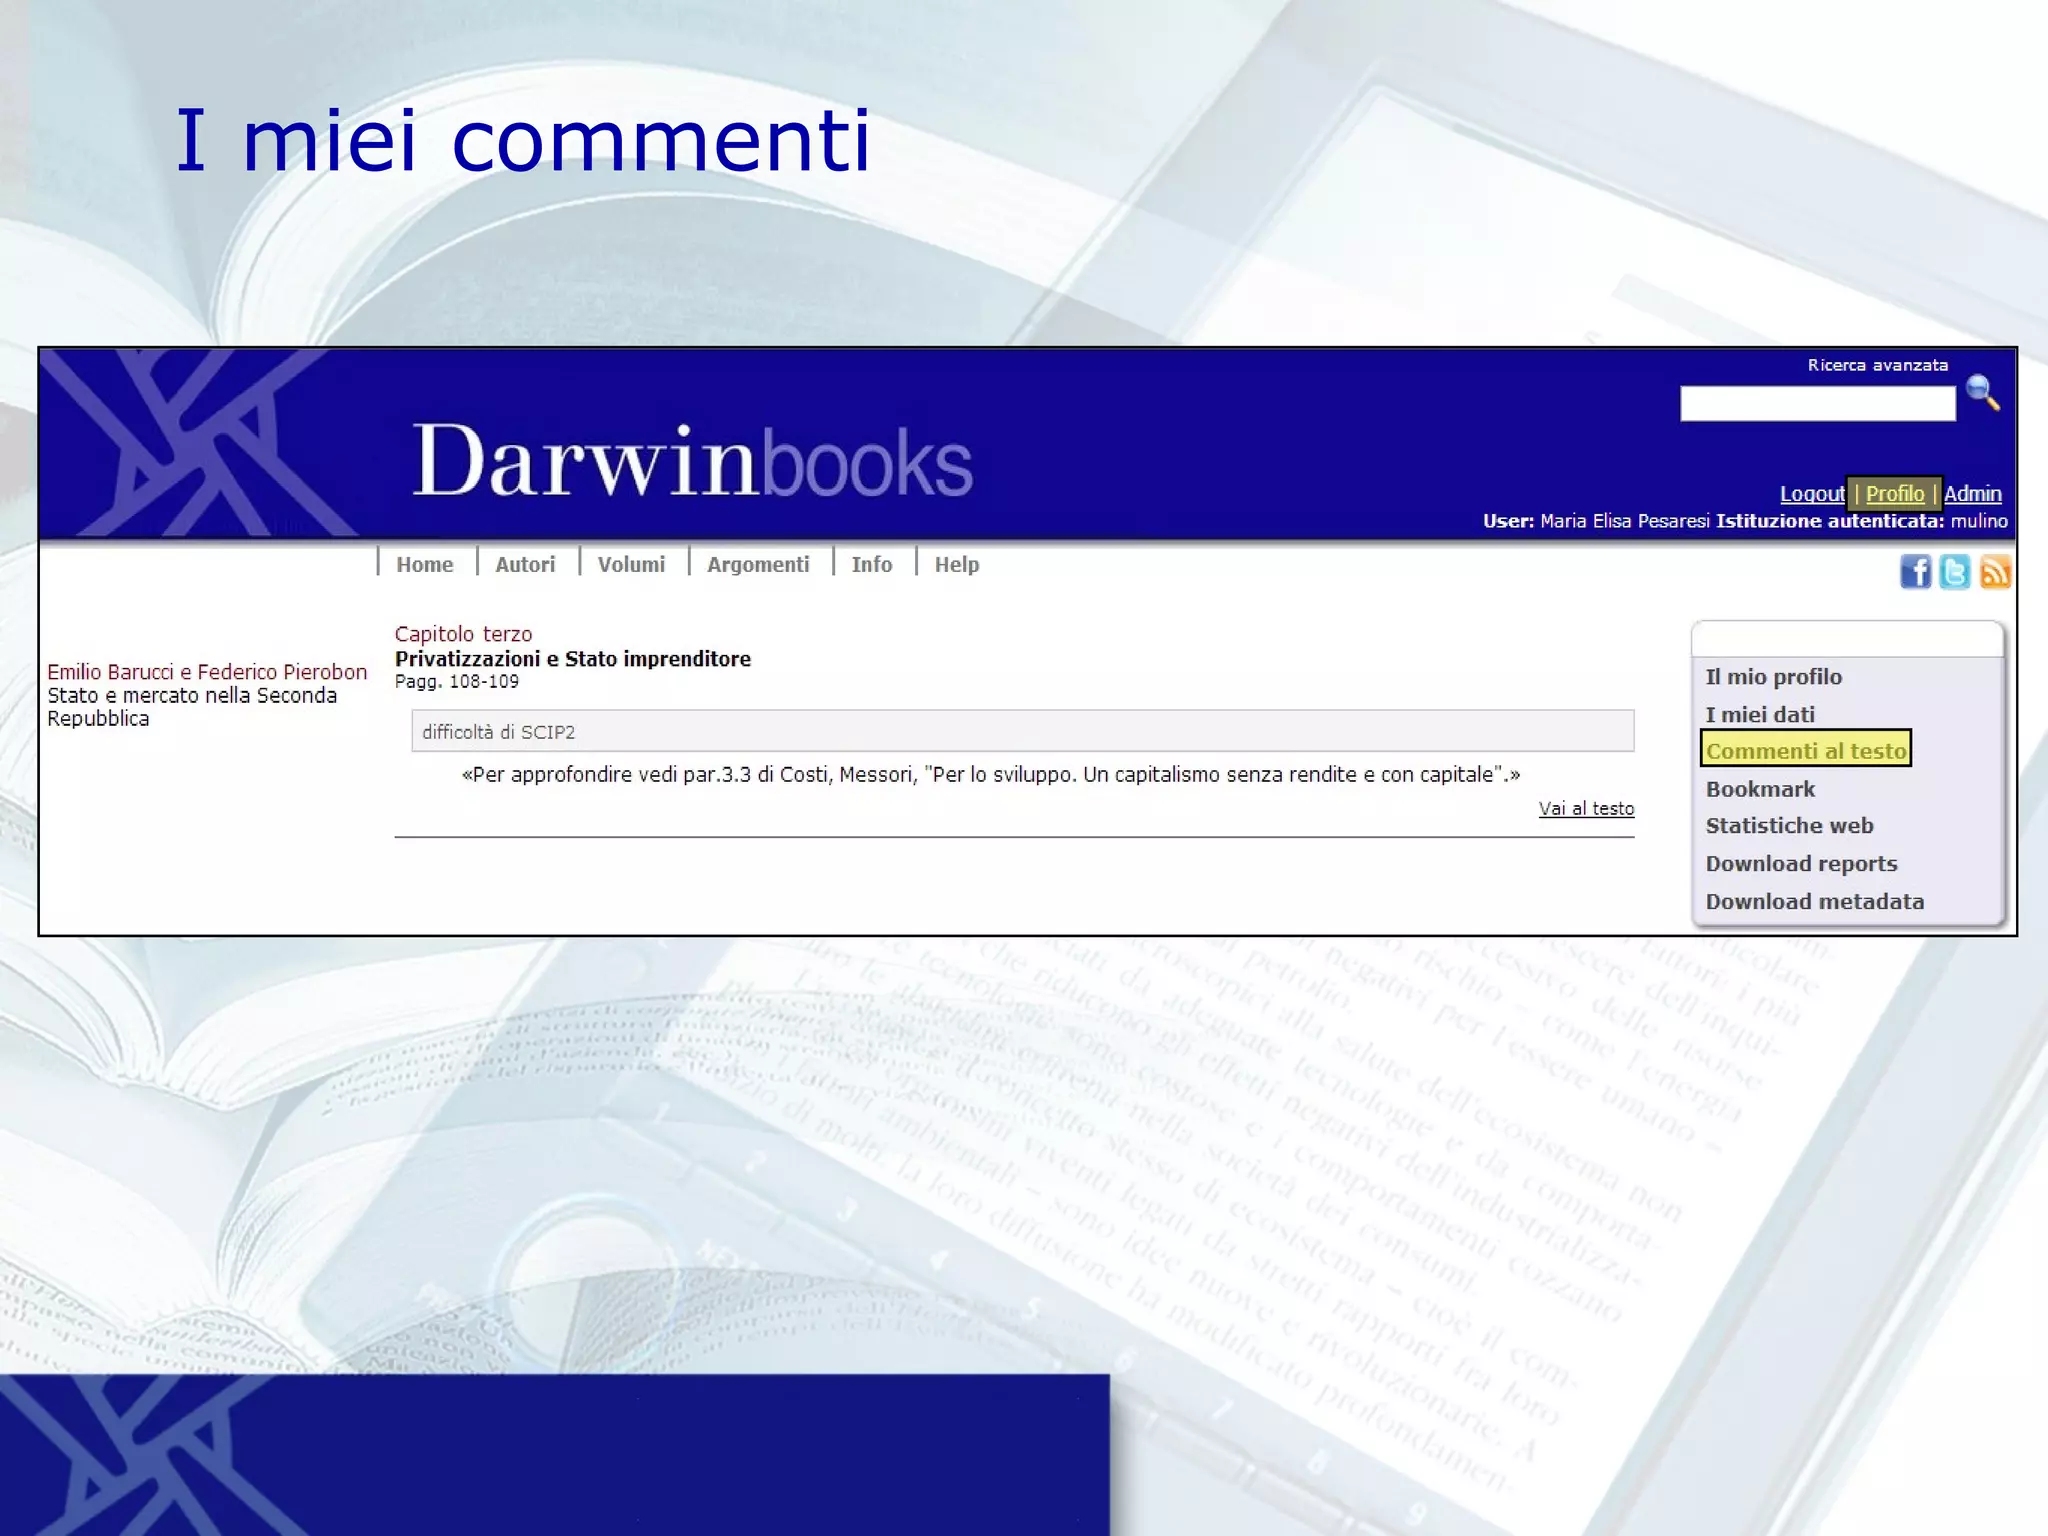Open Download reports sidebar entry
The height and width of the screenshot is (1536, 2048).
(1800, 863)
